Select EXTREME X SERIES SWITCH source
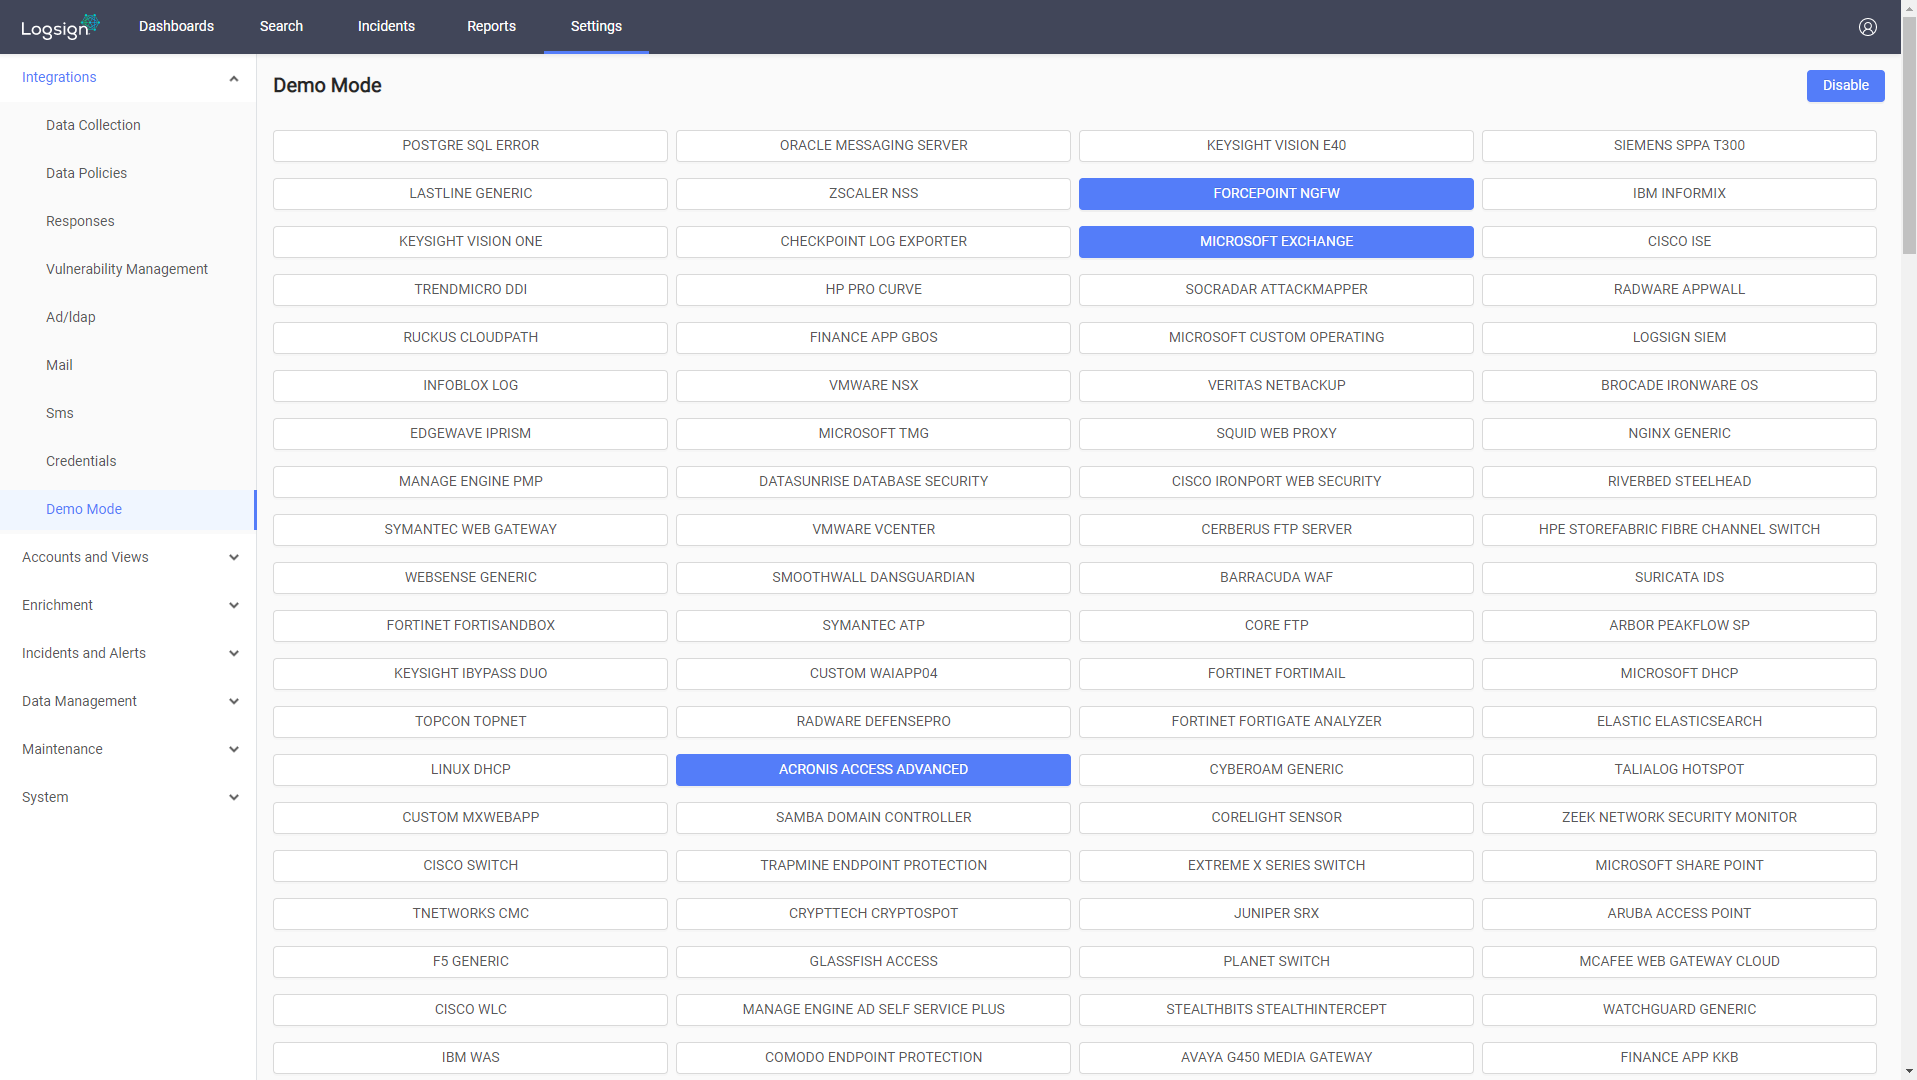Image resolution: width=1917 pixels, height=1080 pixels. tap(1276, 866)
